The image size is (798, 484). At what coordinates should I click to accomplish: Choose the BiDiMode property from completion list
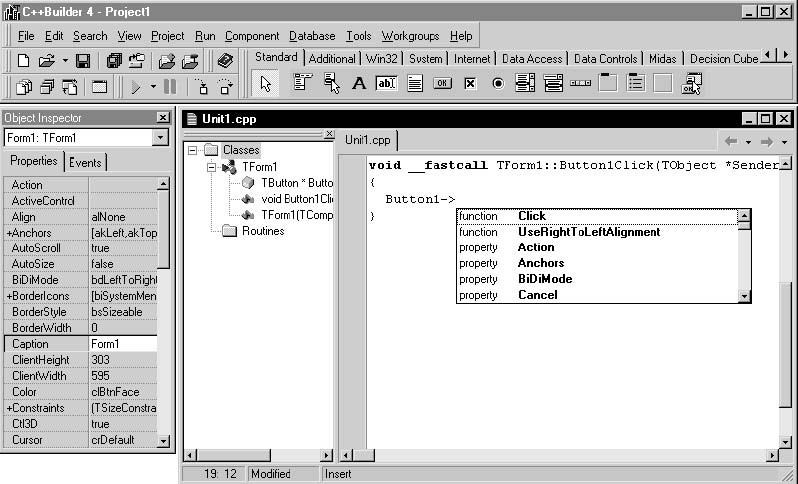[597, 279]
